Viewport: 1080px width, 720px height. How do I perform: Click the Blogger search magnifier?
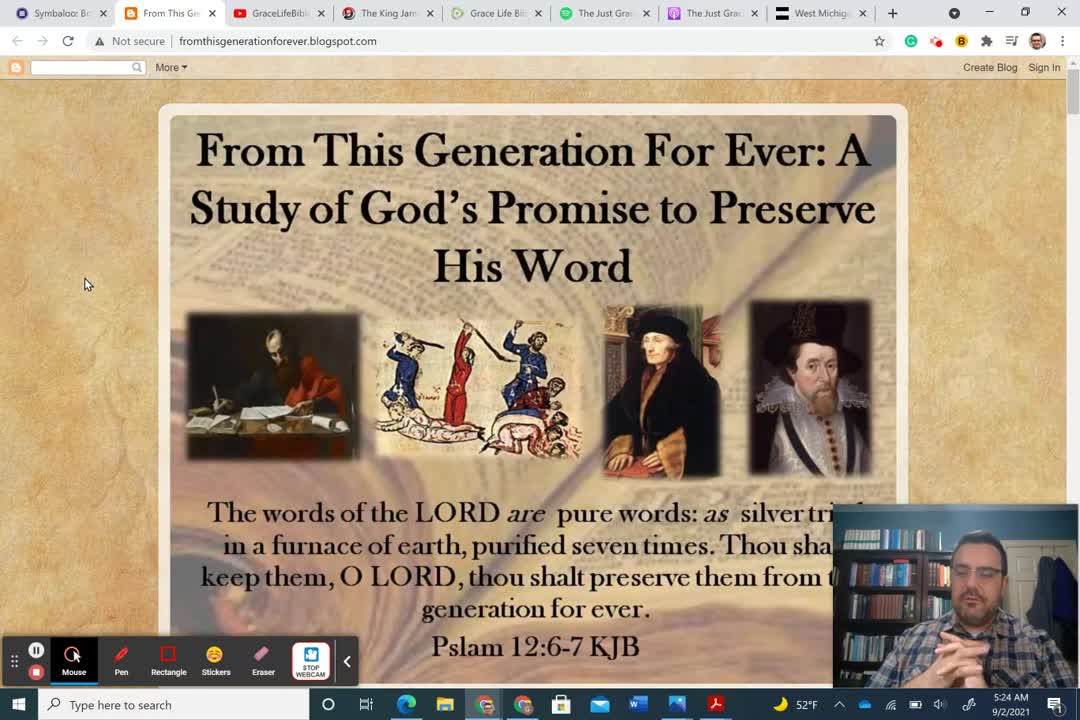(x=137, y=68)
